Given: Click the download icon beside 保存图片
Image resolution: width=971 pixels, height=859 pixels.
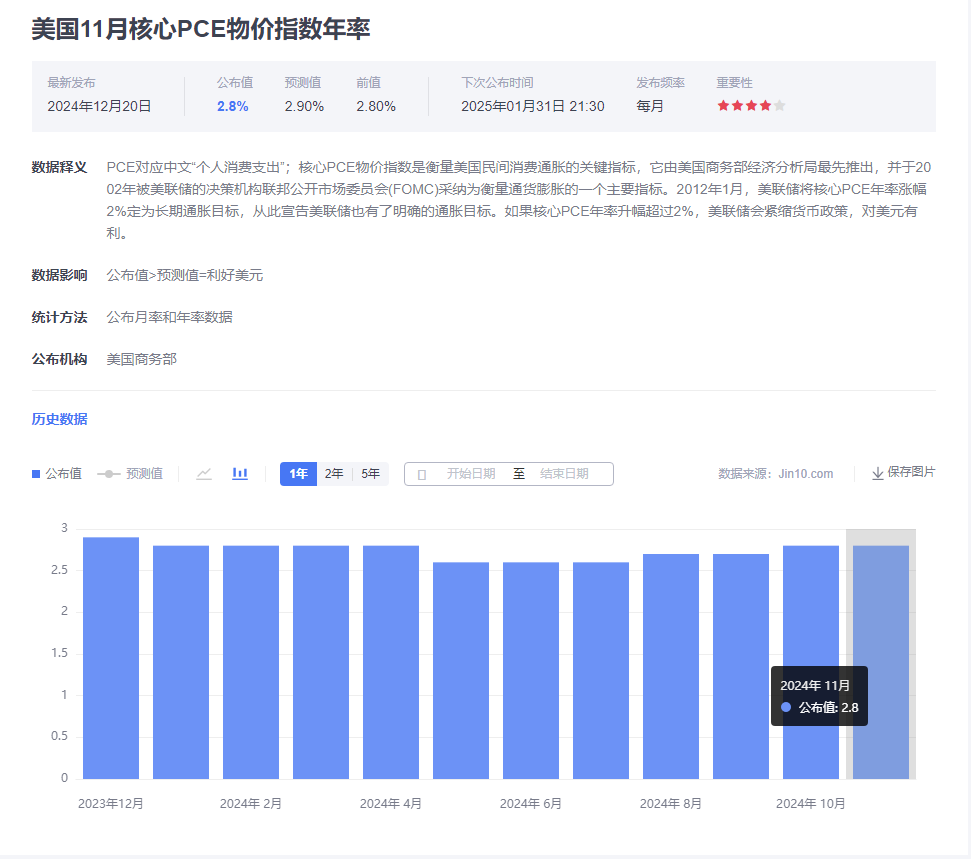Looking at the screenshot, I should 878,473.
